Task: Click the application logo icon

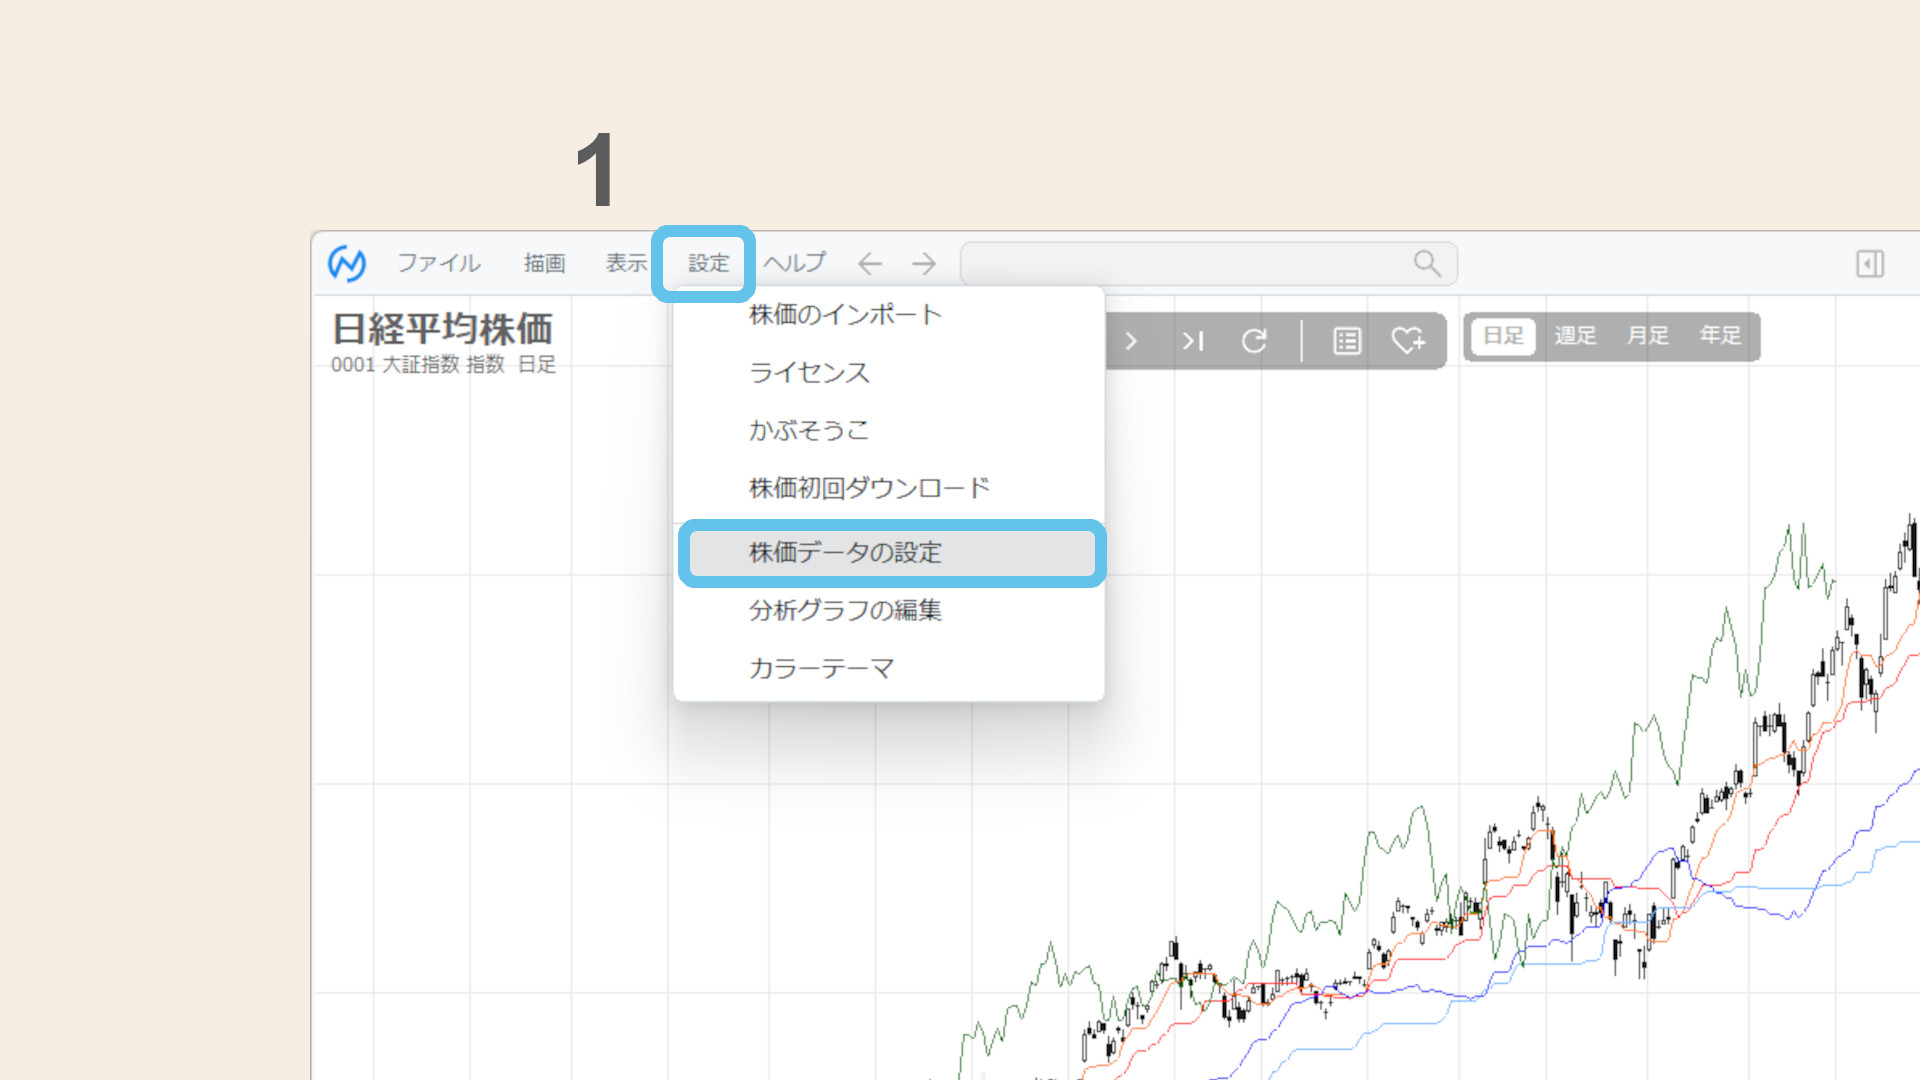Action: coord(347,263)
